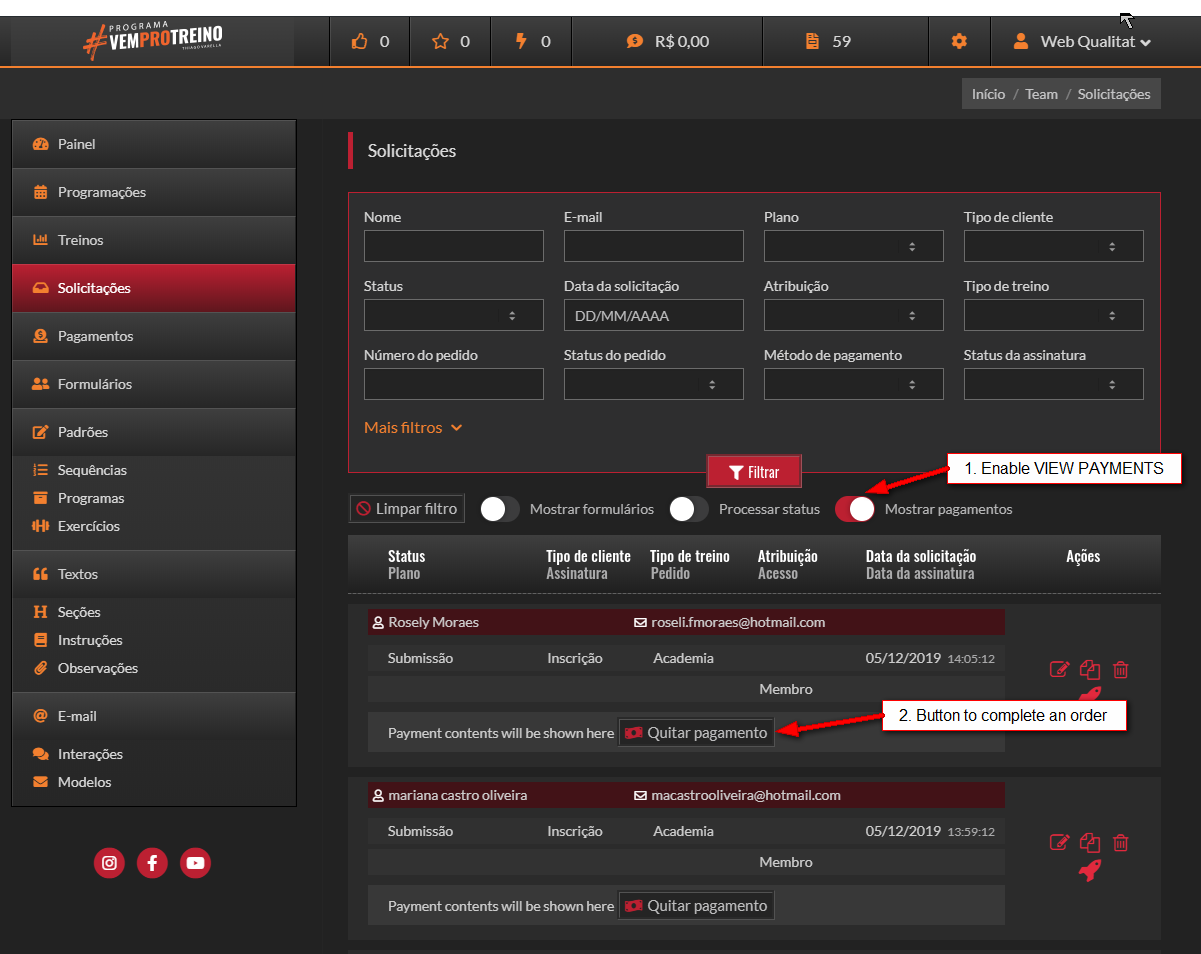Open the YouTube social icon
Image resolution: width=1201 pixels, height=954 pixels.
pos(195,863)
